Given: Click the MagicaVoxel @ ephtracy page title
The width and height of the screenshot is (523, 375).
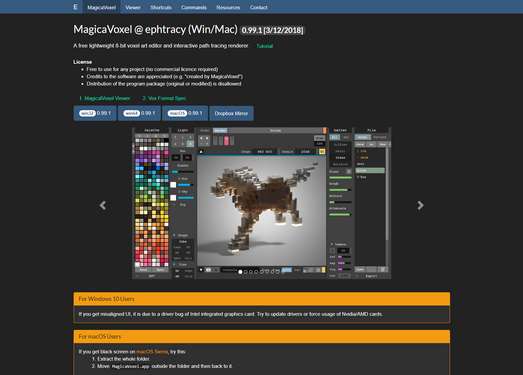Looking at the screenshot, I should (155, 29).
